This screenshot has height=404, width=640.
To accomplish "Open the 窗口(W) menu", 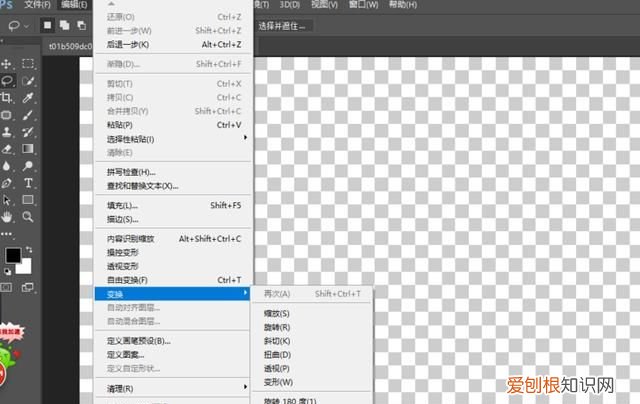I will point(363,5).
